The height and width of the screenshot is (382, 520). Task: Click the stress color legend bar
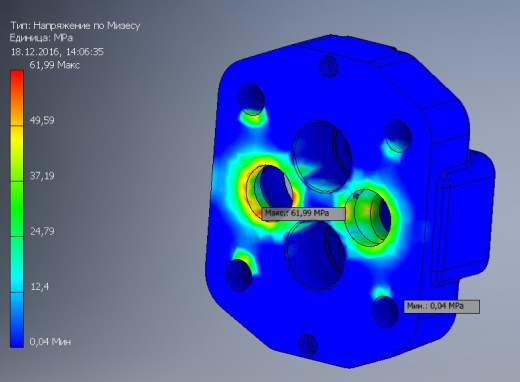17,209
